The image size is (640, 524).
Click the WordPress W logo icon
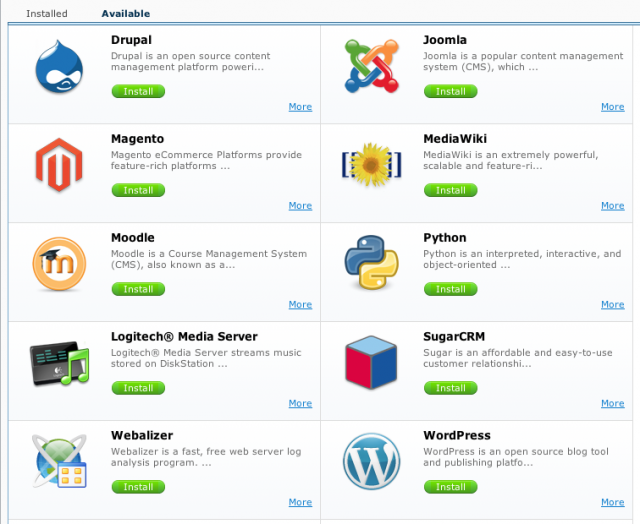371,461
